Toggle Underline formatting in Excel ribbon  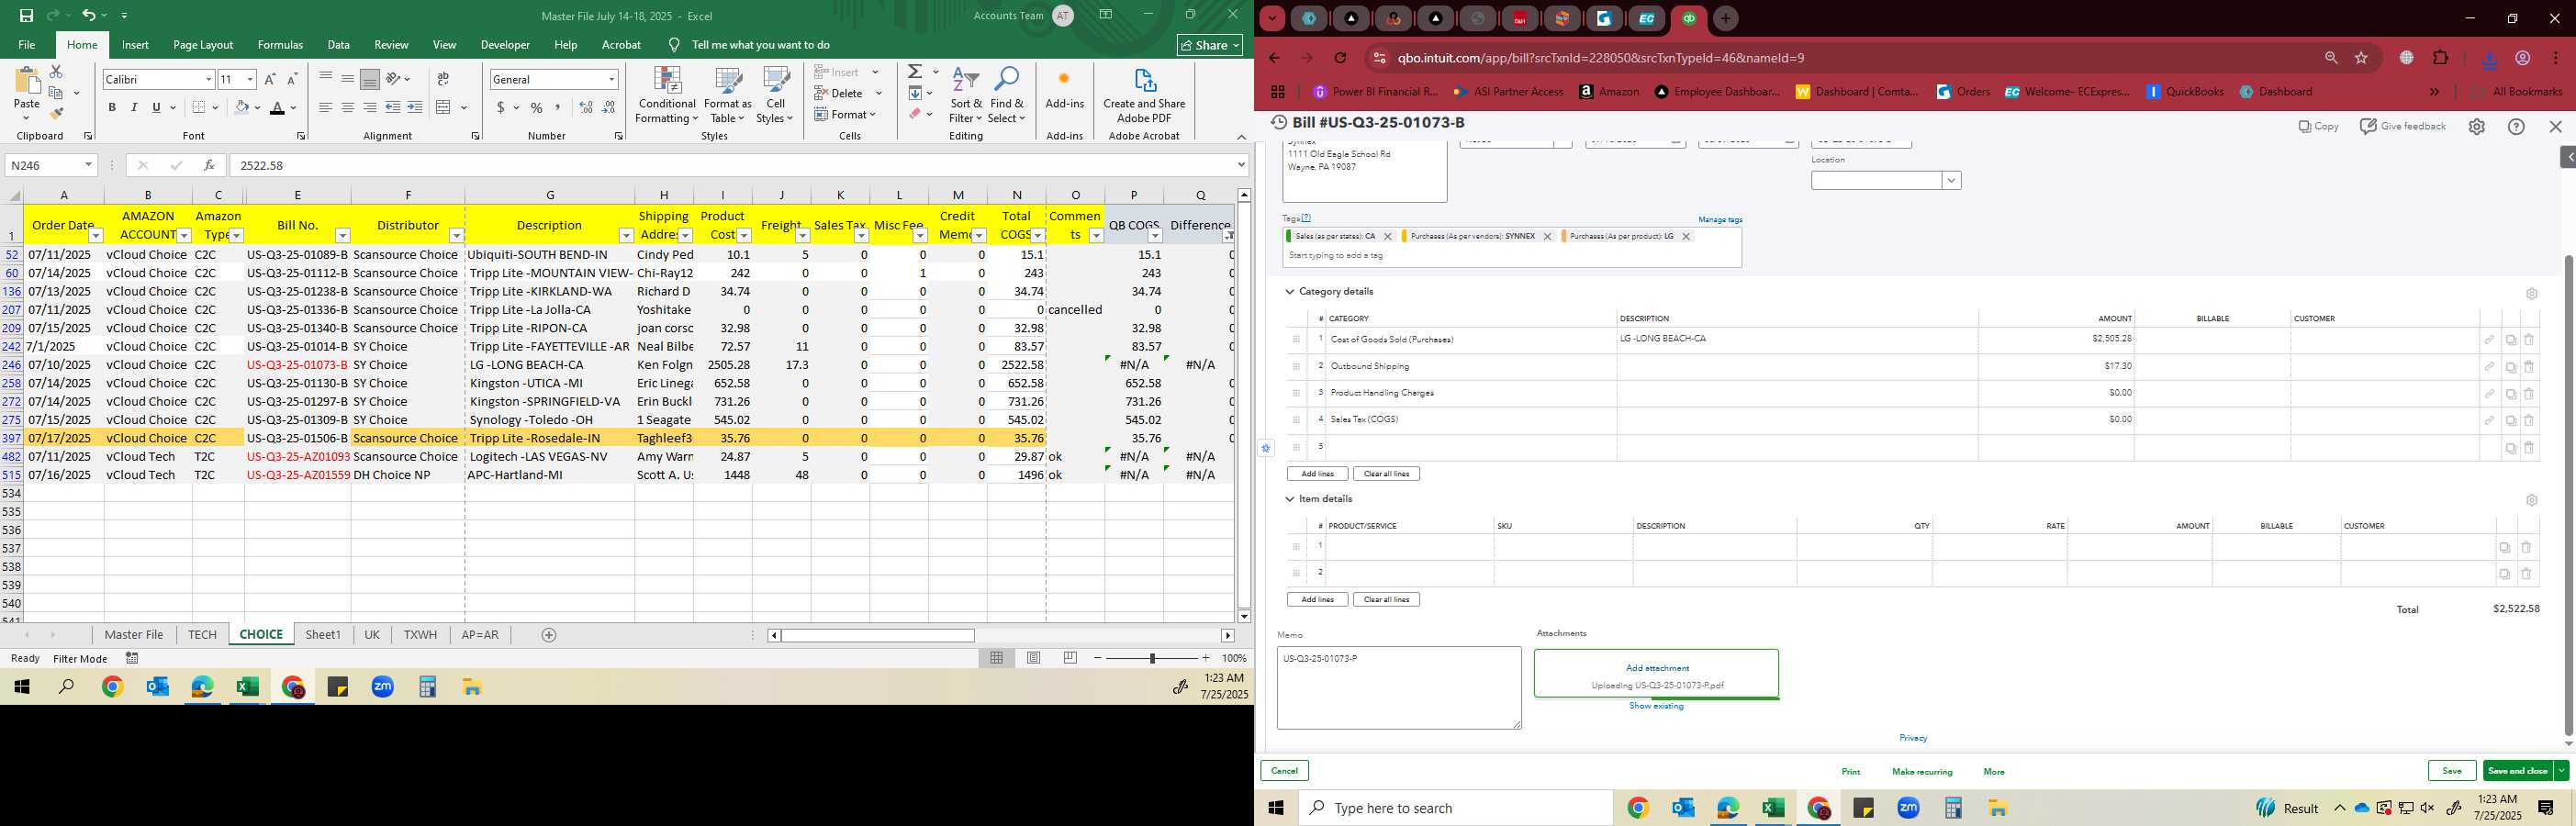(x=156, y=107)
